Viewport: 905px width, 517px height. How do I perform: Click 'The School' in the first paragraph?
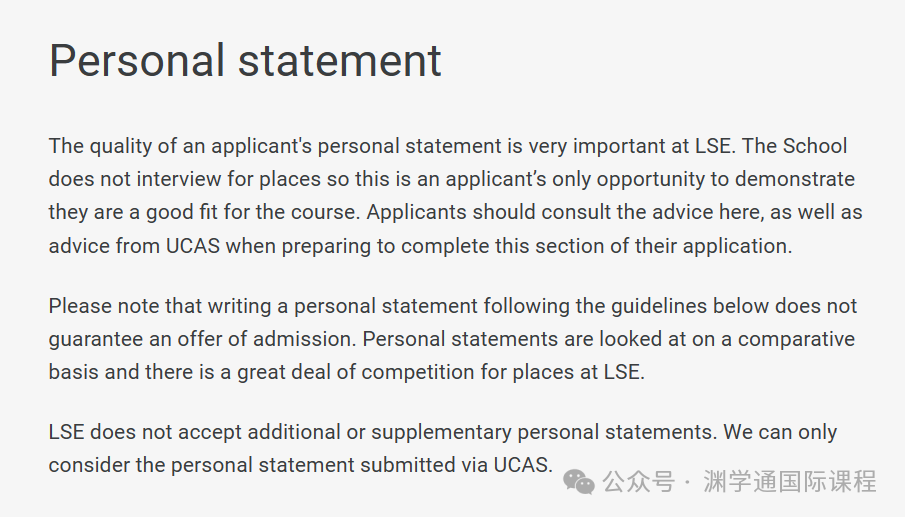[x=794, y=145]
